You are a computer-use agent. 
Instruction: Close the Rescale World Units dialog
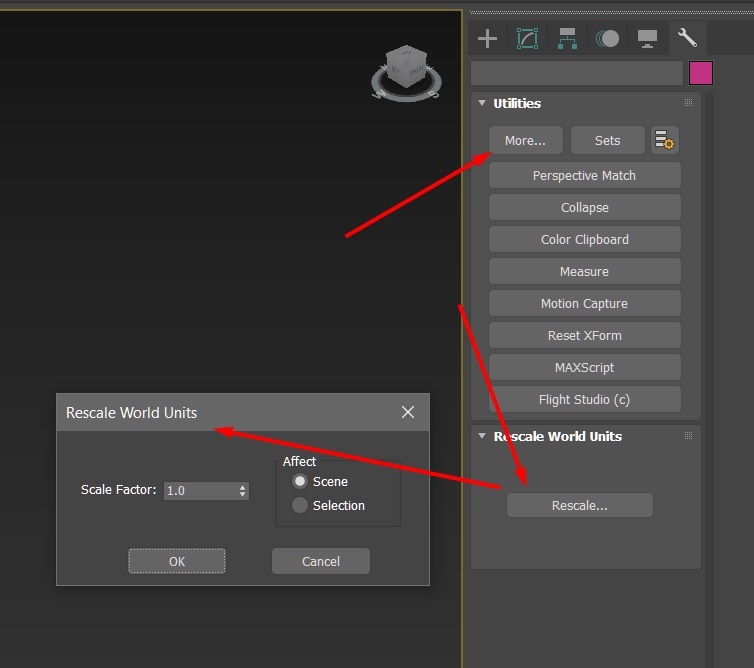pyautogui.click(x=408, y=412)
